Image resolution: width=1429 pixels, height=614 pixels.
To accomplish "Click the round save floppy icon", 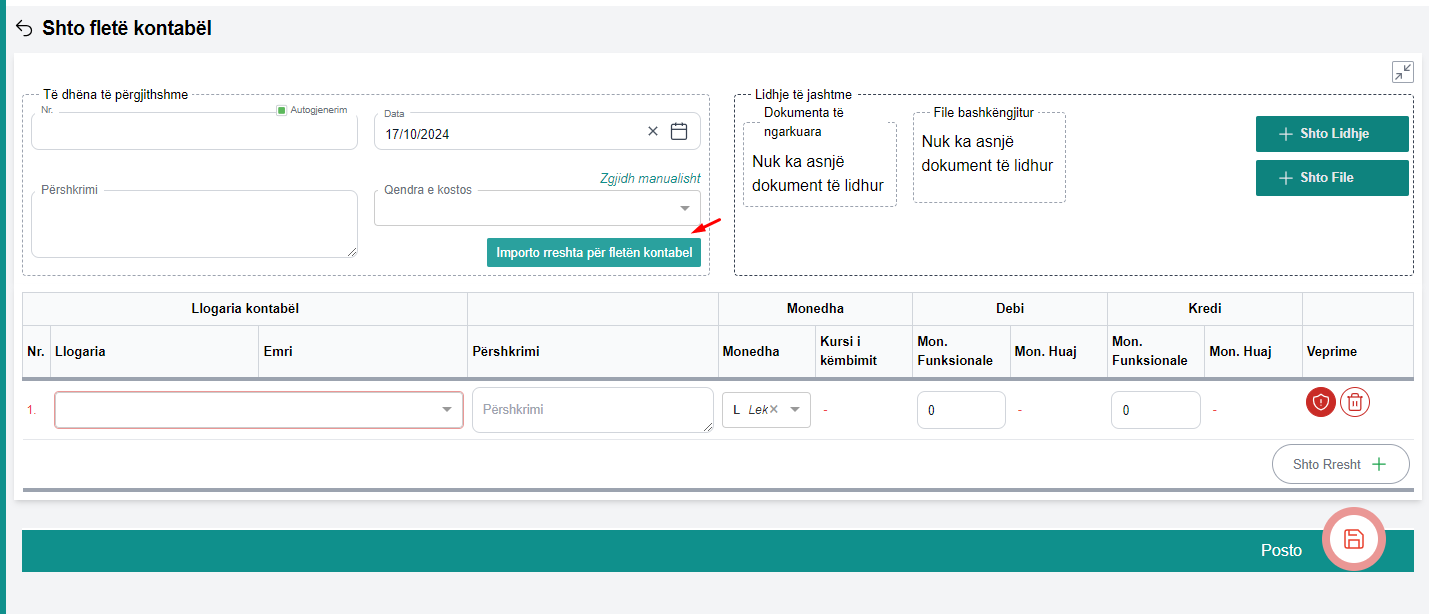I will [x=1353, y=539].
